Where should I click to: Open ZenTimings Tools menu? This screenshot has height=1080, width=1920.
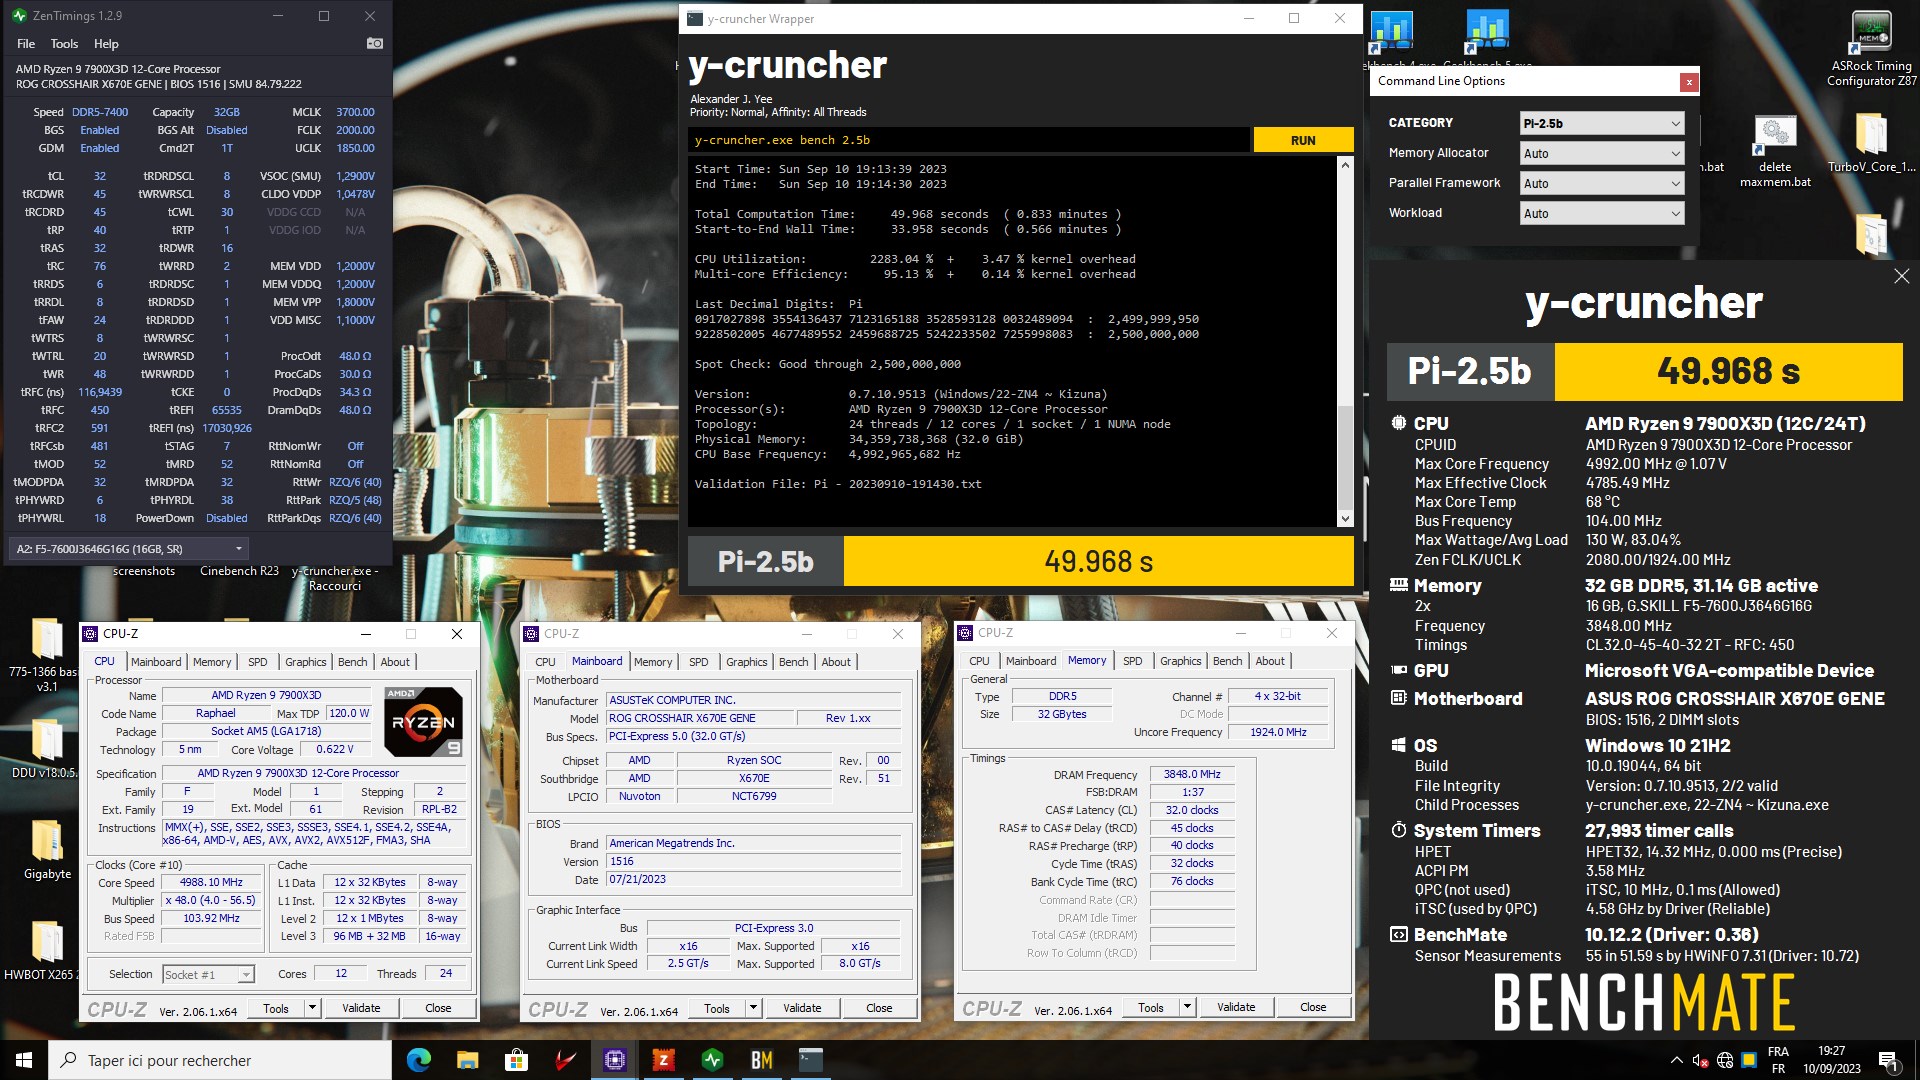tap(64, 44)
